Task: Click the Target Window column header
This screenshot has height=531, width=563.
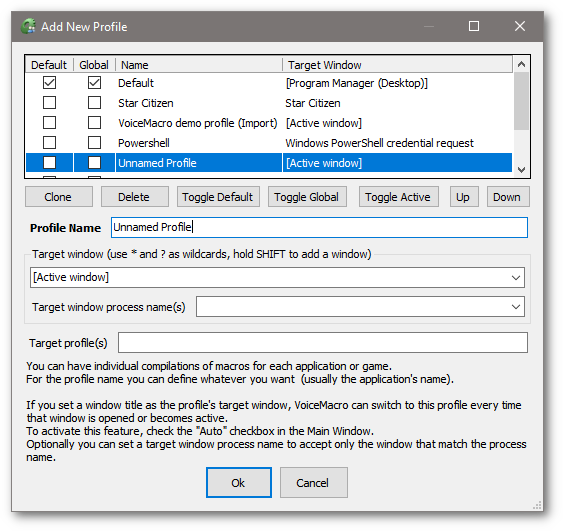Action: point(397,65)
